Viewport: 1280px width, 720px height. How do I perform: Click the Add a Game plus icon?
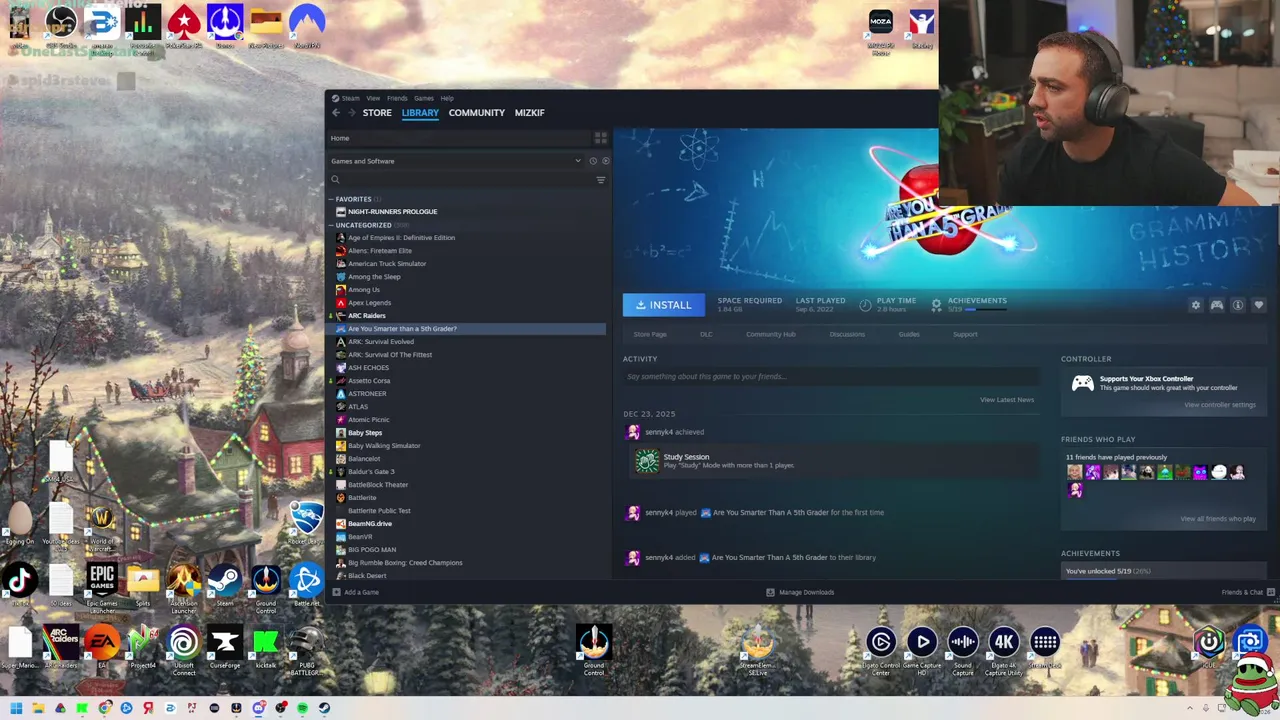click(x=336, y=592)
